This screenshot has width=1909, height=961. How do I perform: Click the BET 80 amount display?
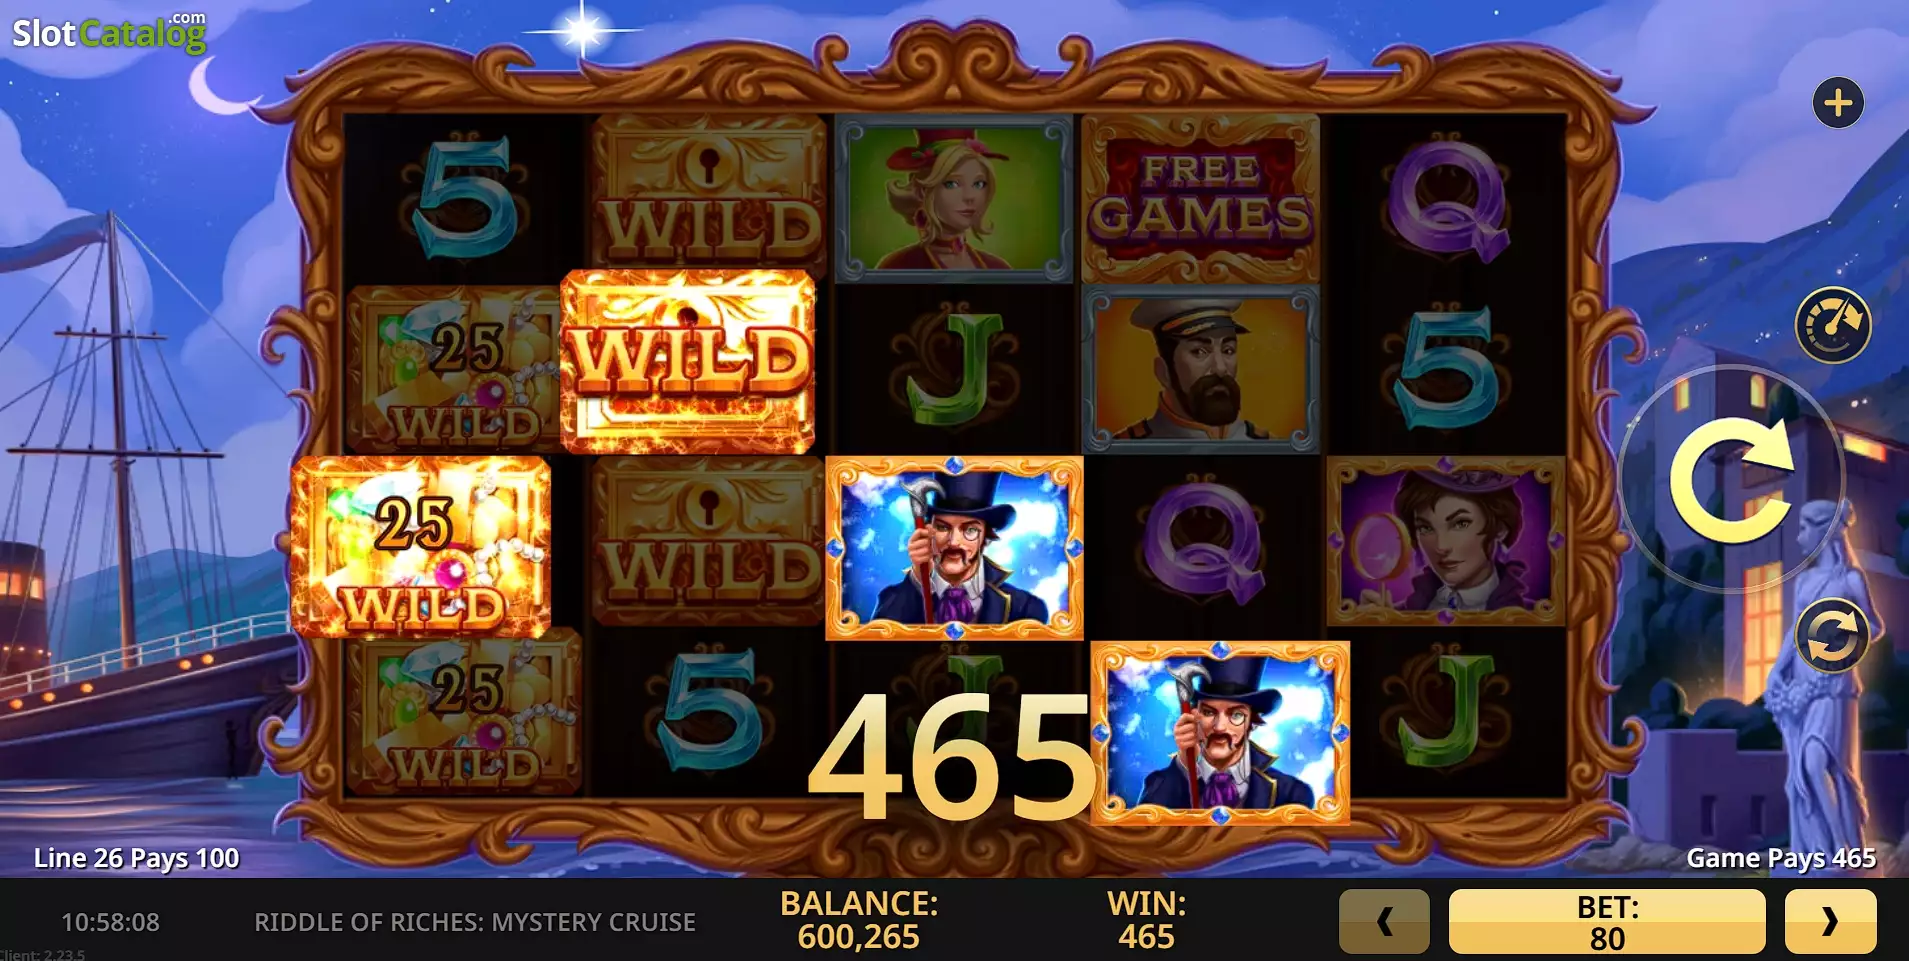coord(1607,921)
